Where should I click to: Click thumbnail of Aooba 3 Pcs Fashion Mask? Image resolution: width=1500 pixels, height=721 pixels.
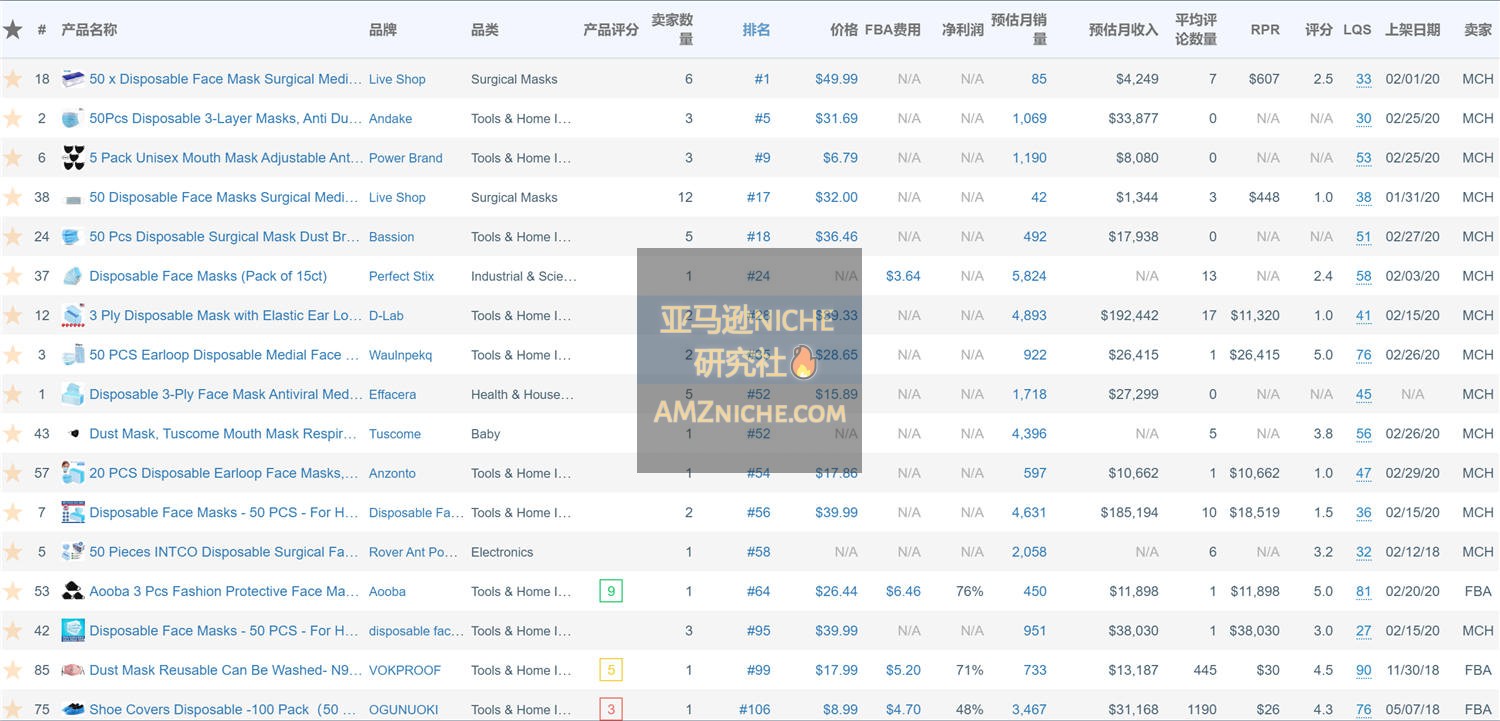click(x=73, y=591)
